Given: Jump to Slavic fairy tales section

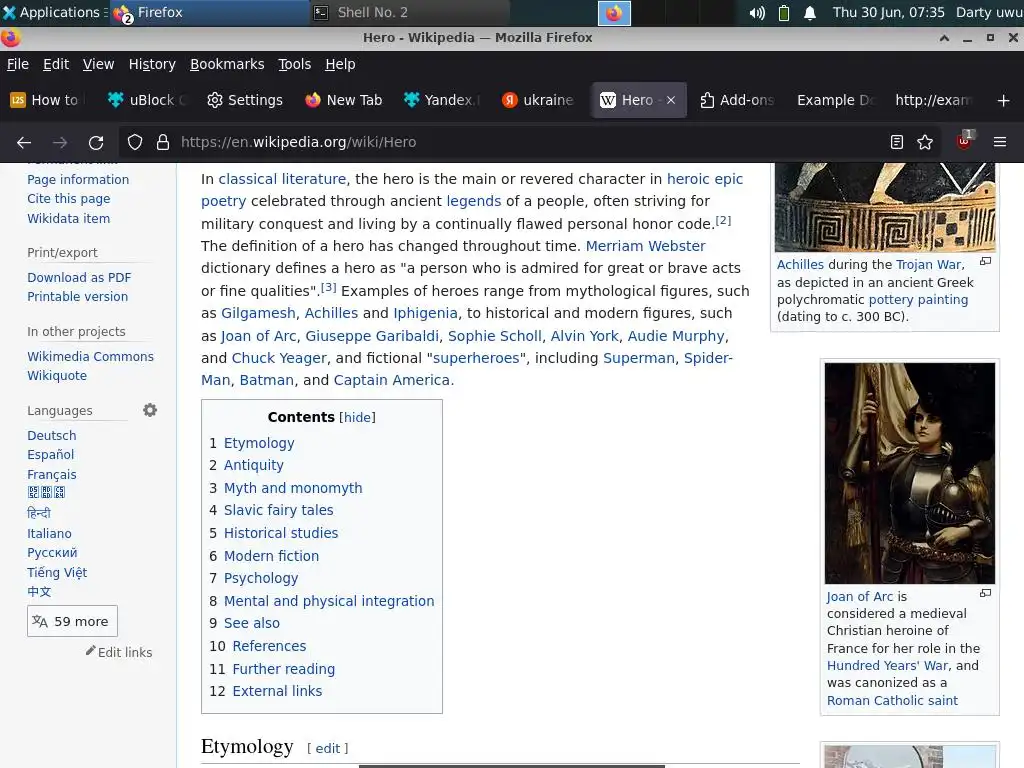Looking at the screenshot, I should click(278, 510).
